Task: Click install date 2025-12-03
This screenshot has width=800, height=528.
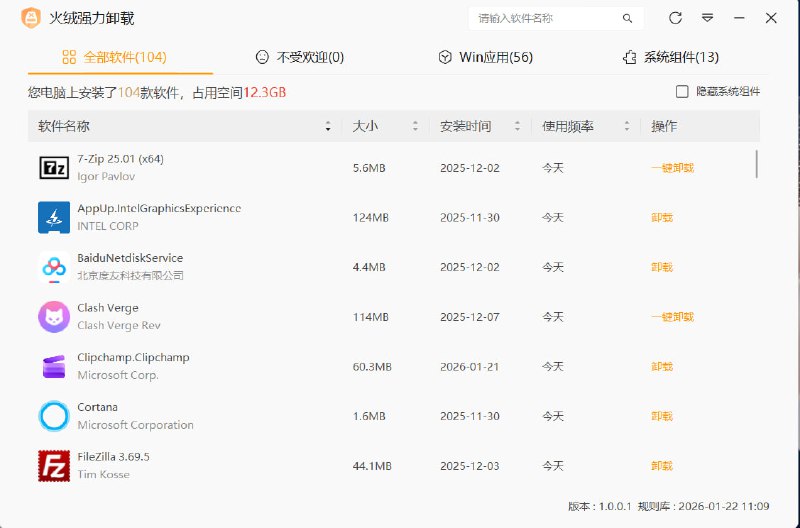Action: point(470,466)
